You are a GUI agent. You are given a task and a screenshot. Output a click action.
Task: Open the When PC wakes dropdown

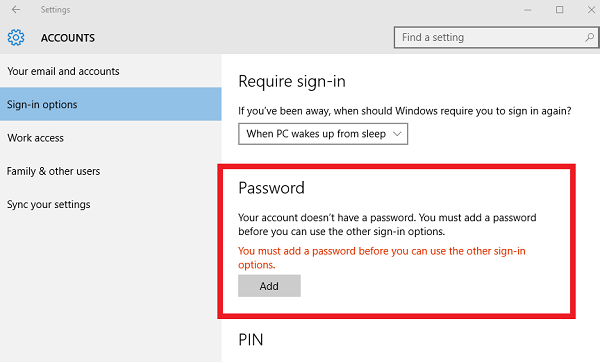[323, 134]
